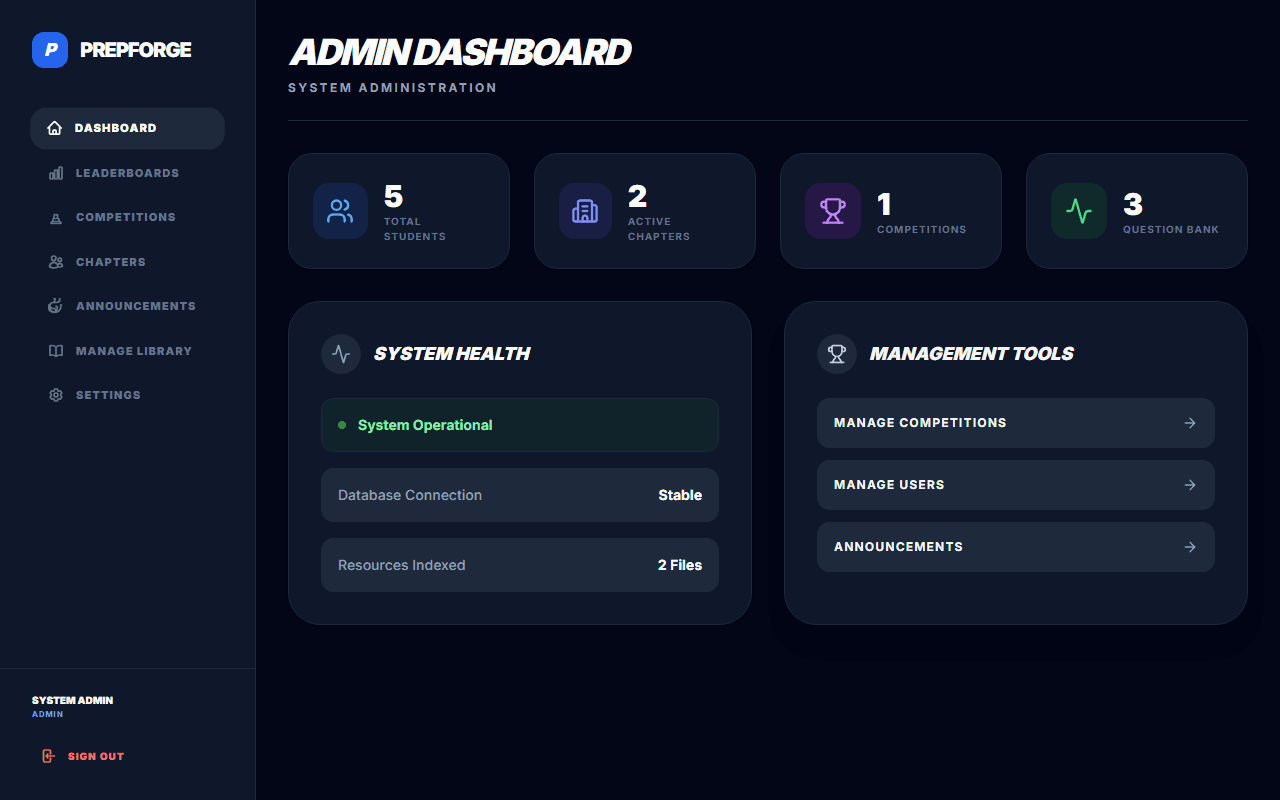The height and width of the screenshot is (800, 1280).
Task: Click the Management Tools trophy icon
Action: coord(837,354)
